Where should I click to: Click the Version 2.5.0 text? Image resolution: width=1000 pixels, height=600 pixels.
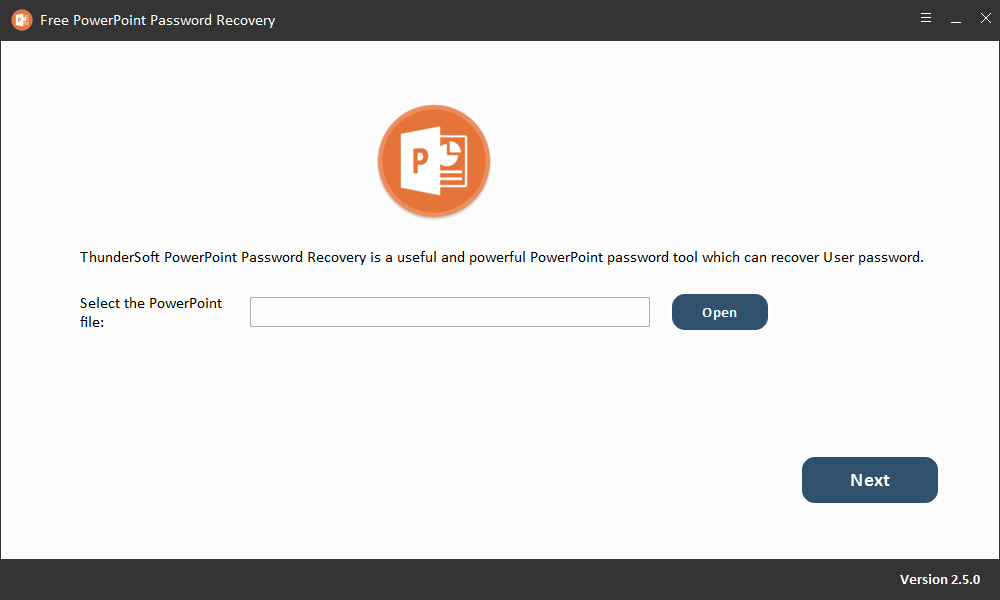940,580
